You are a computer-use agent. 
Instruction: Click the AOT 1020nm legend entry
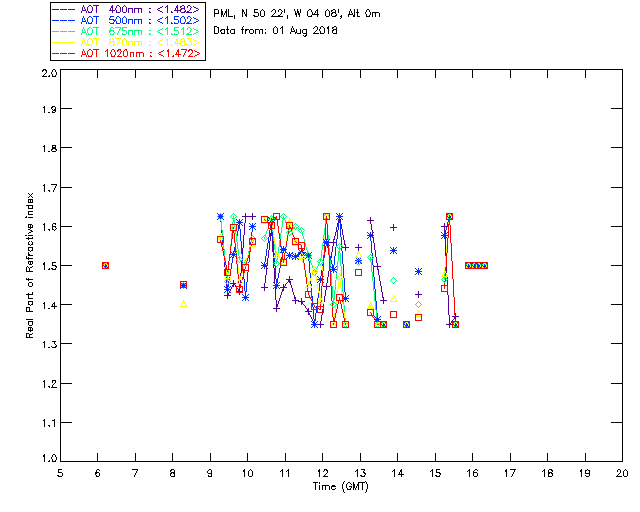pos(126,53)
